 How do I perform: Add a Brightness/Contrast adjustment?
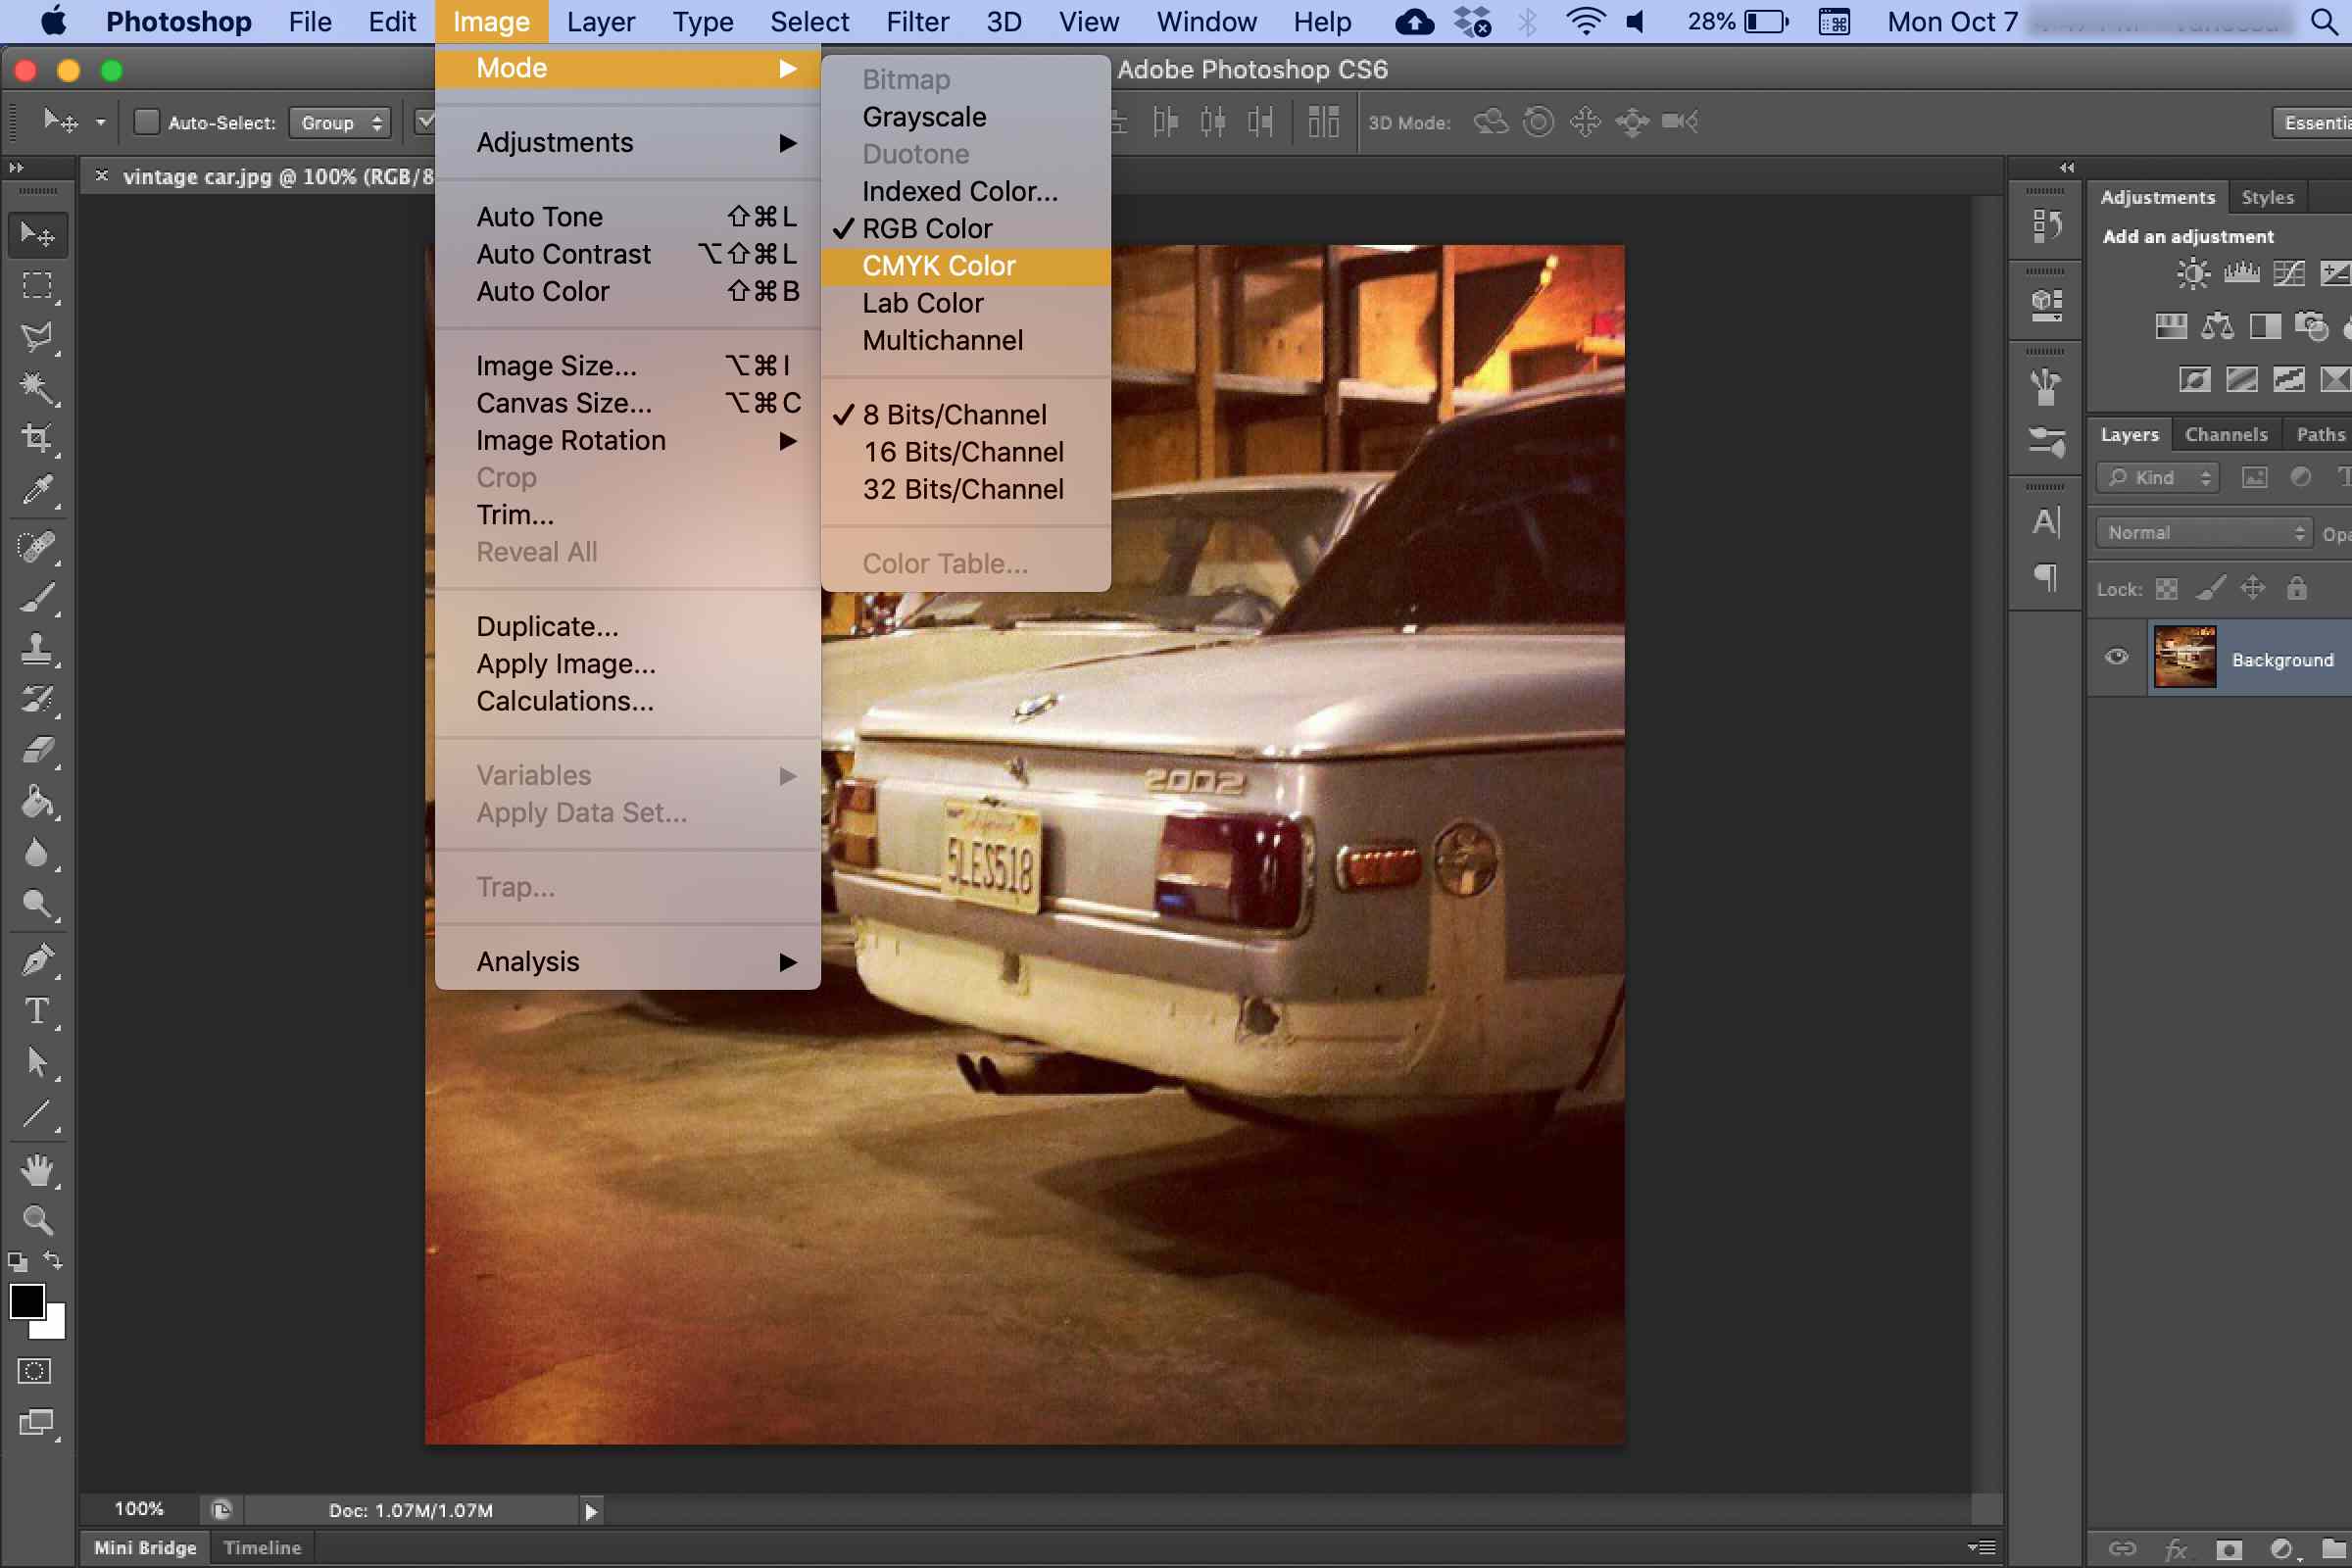pyautogui.click(x=2193, y=273)
